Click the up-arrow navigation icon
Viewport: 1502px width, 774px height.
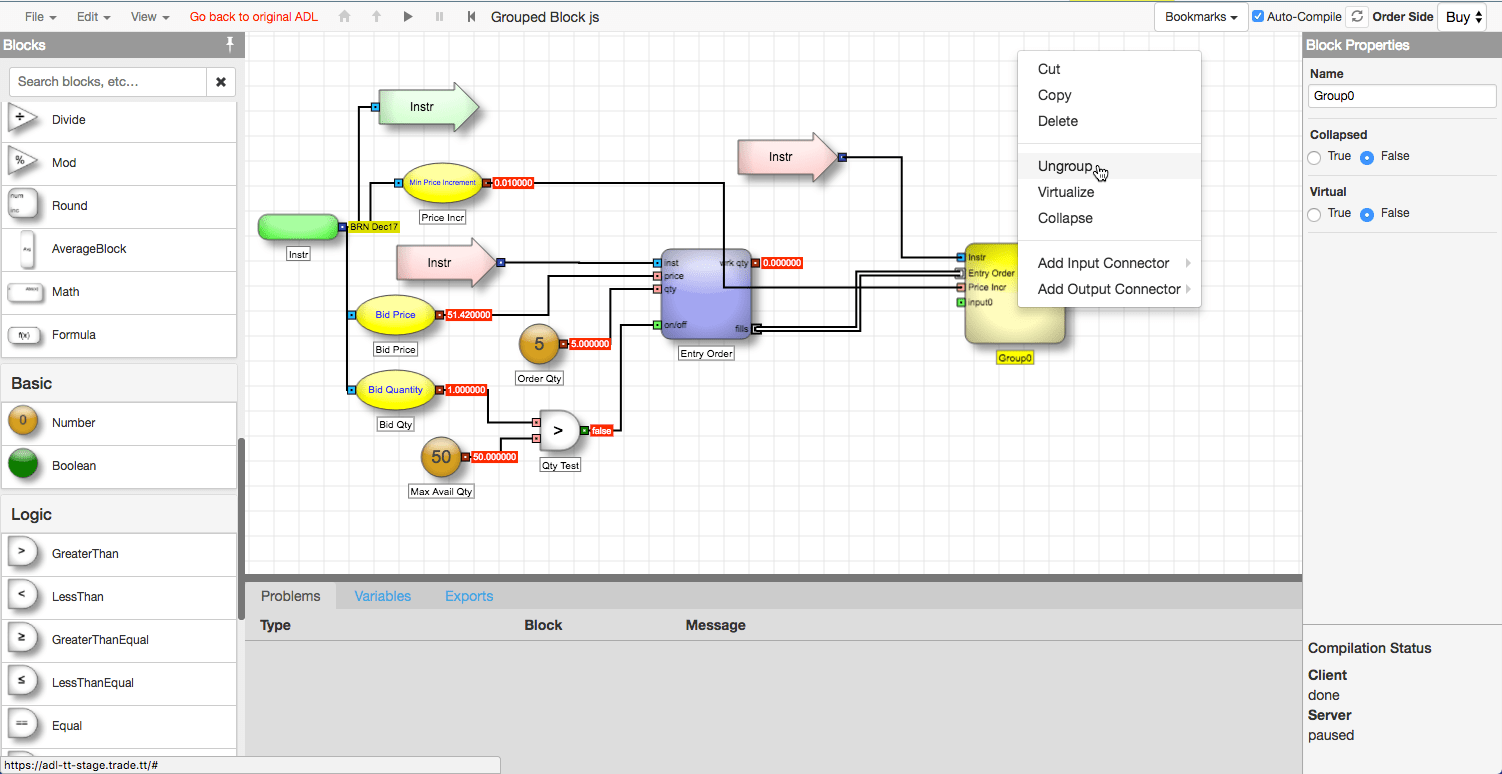(x=376, y=17)
